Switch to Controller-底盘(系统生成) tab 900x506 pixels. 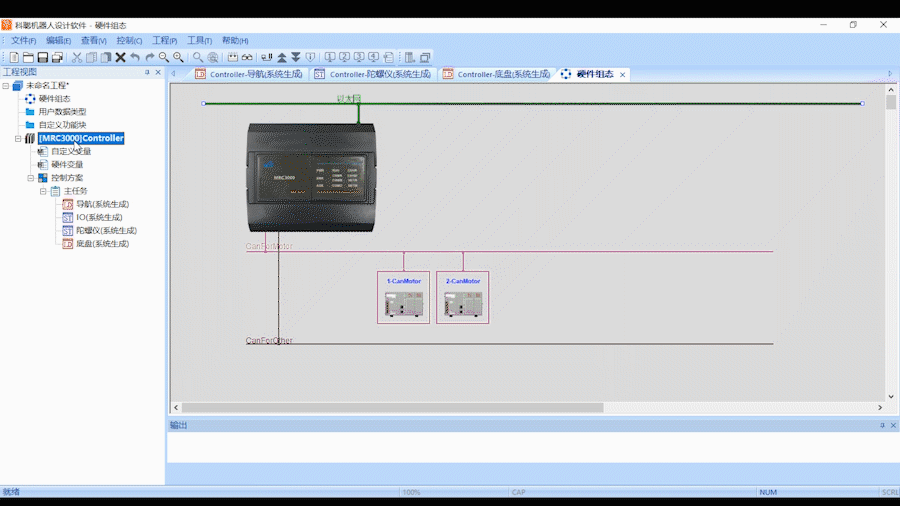[x=496, y=75]
